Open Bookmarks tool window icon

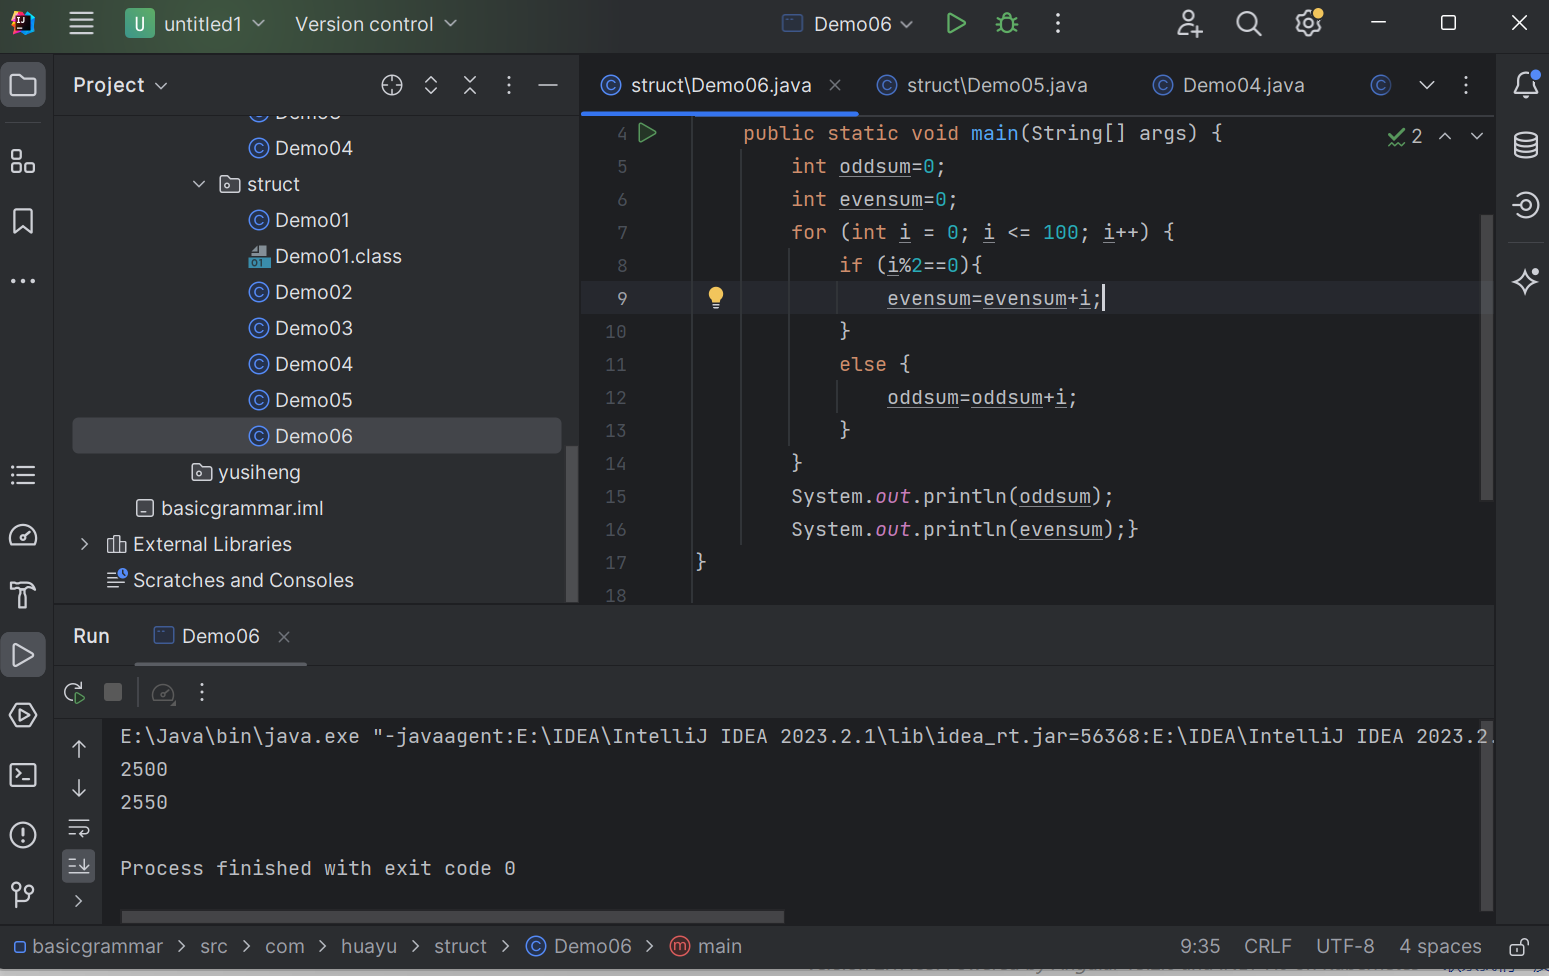tap(23, 221)
